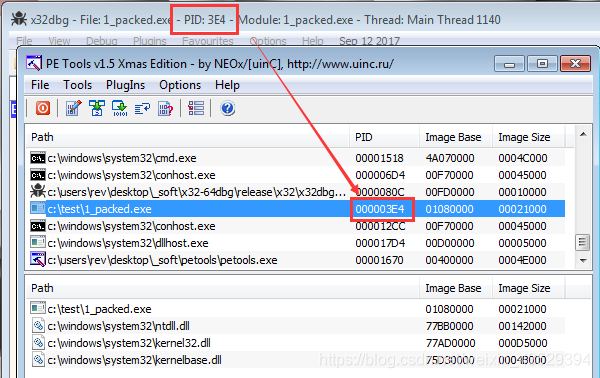Open the Plugins menu in x32dbg window
600x378 pixels.
150,41
